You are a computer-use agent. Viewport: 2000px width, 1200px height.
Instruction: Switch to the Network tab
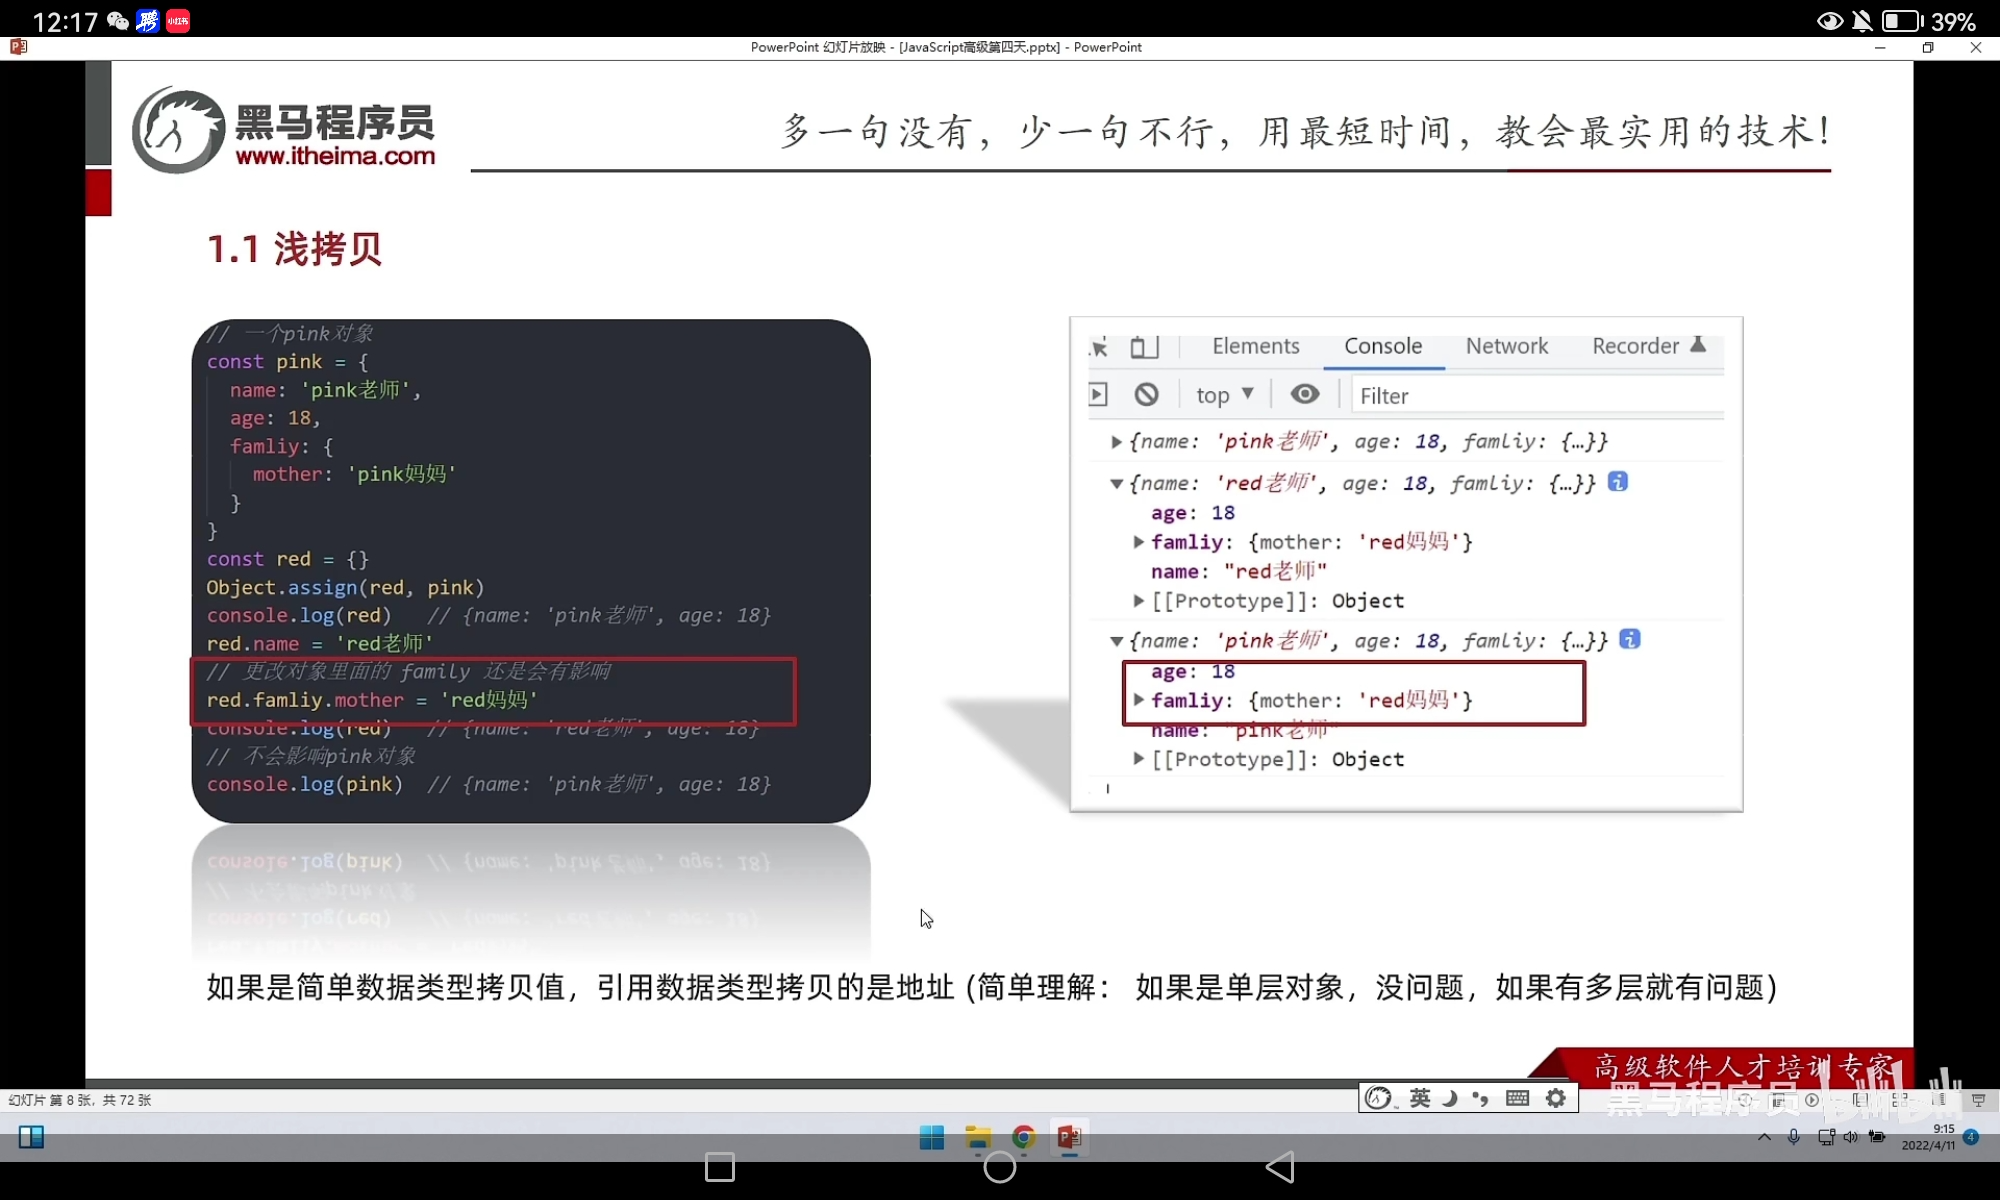[x=1506, y=346]
